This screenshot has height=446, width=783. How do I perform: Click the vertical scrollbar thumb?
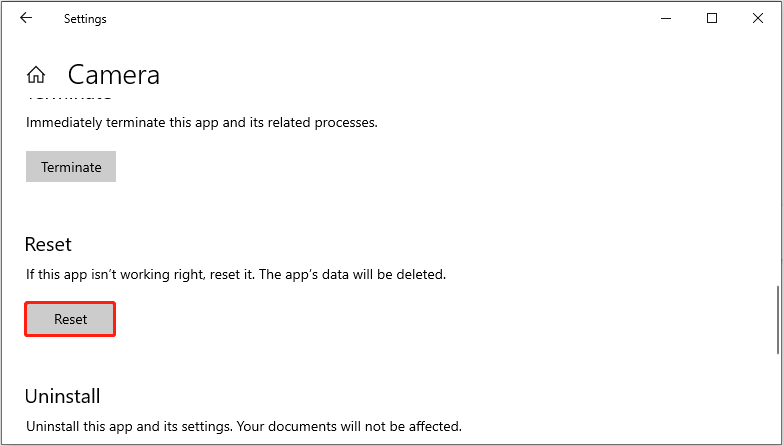coord(778,320)
